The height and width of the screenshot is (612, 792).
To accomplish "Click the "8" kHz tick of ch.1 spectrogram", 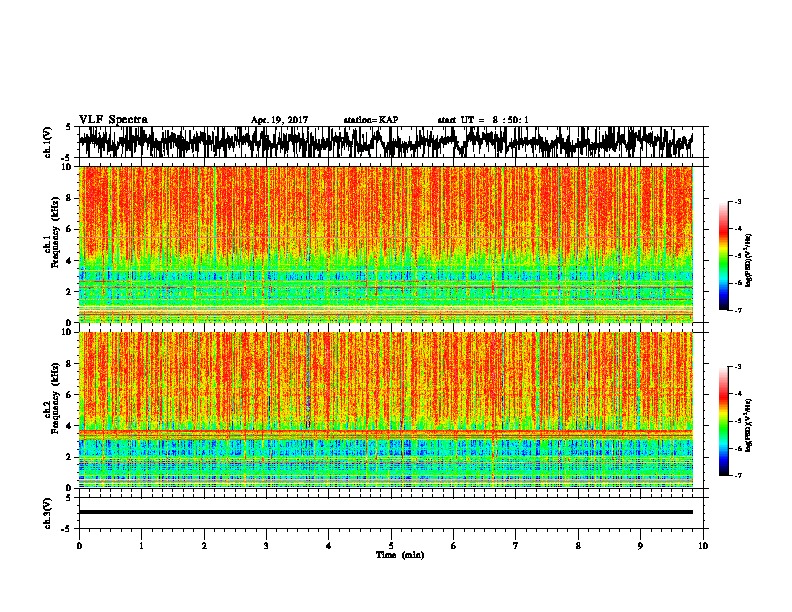I will tap(69, 198).
